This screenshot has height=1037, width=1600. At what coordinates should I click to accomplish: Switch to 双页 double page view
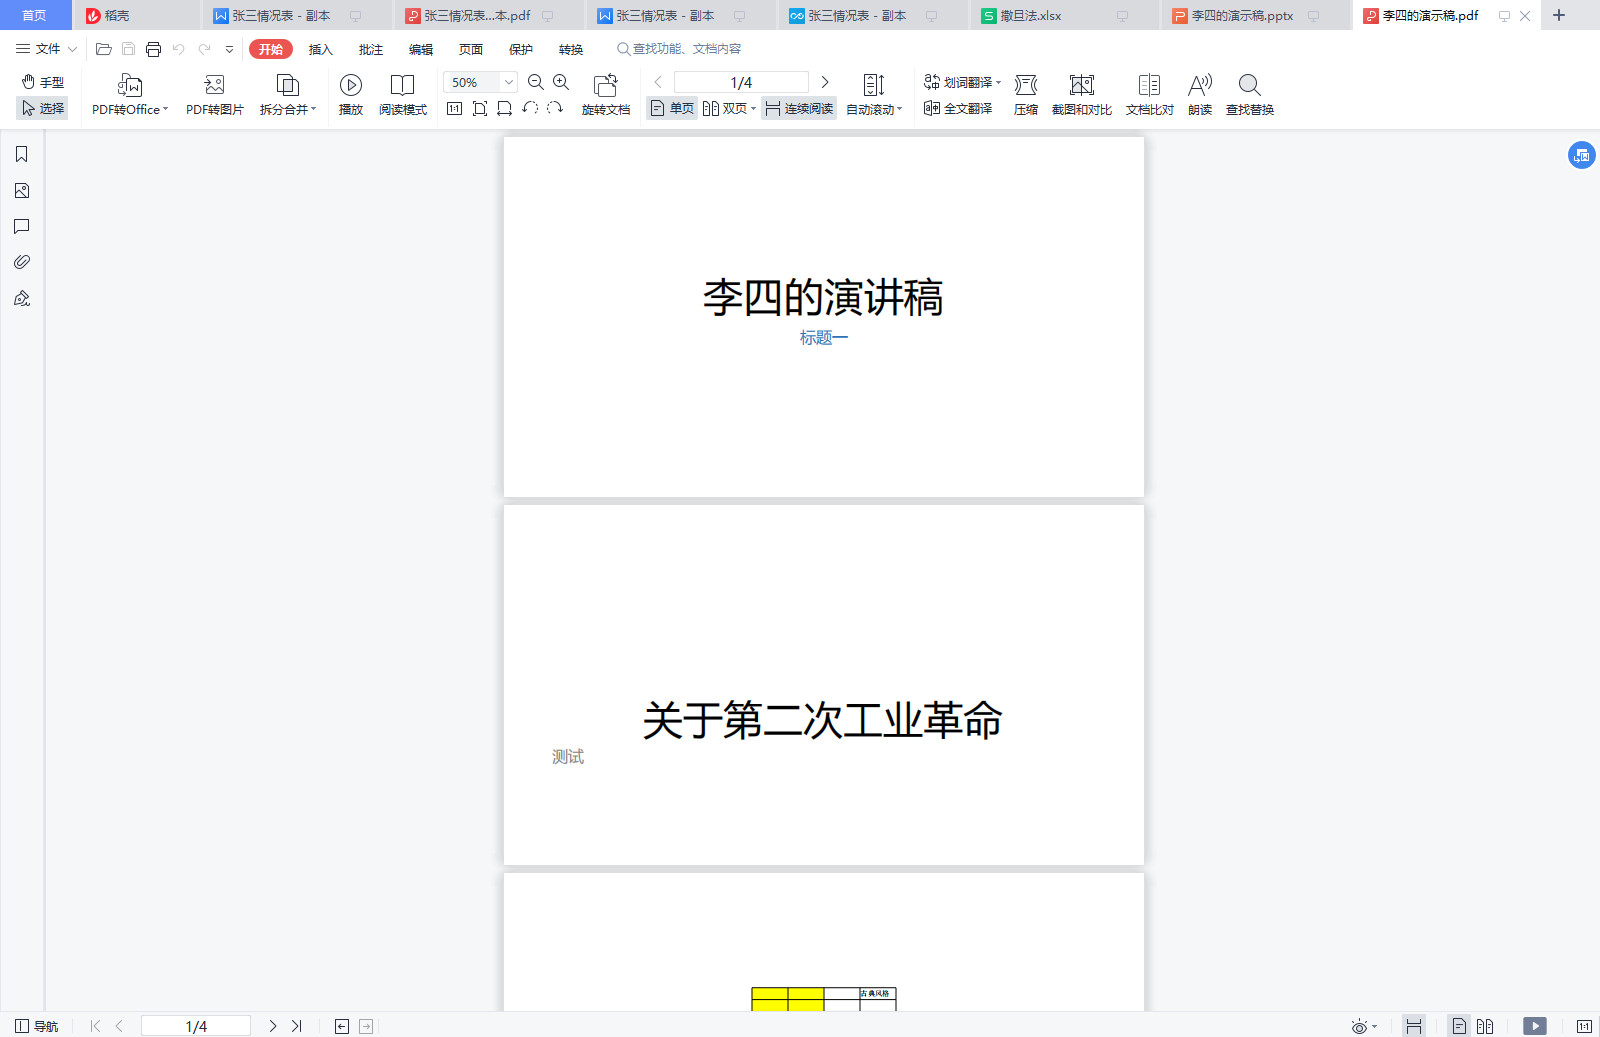pos(725,108)
